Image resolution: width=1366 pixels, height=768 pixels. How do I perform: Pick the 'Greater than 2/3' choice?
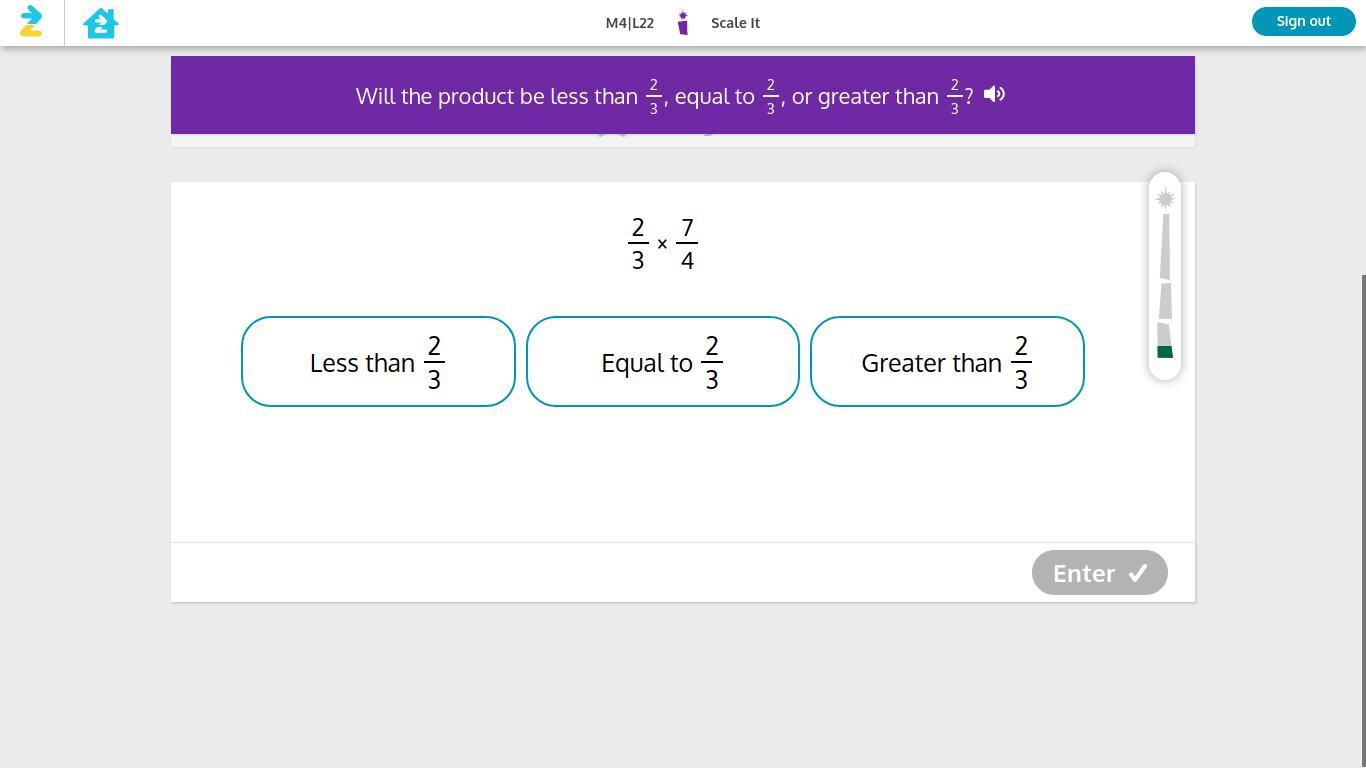pyautogui.click(x=947, y=362)
